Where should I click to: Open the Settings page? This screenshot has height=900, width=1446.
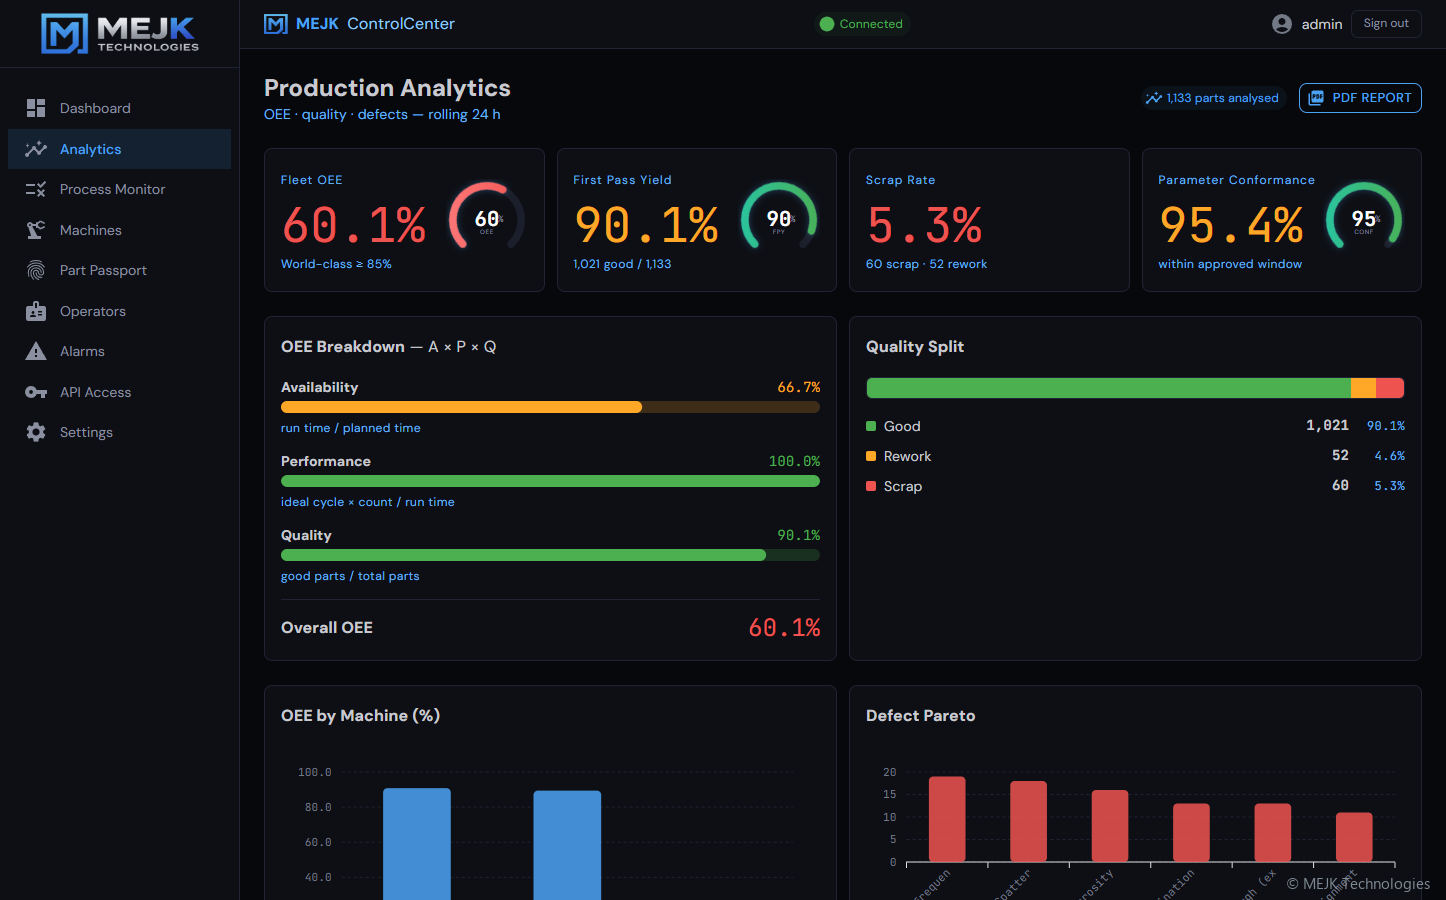click(119, 432)
